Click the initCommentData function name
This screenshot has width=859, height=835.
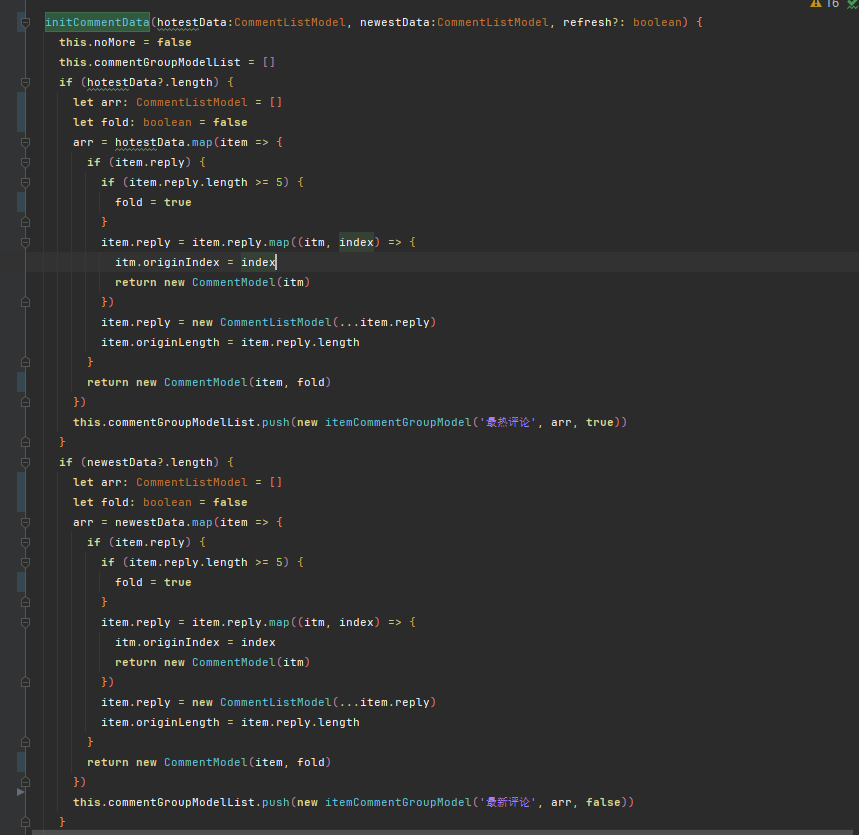tap(97, 22)
